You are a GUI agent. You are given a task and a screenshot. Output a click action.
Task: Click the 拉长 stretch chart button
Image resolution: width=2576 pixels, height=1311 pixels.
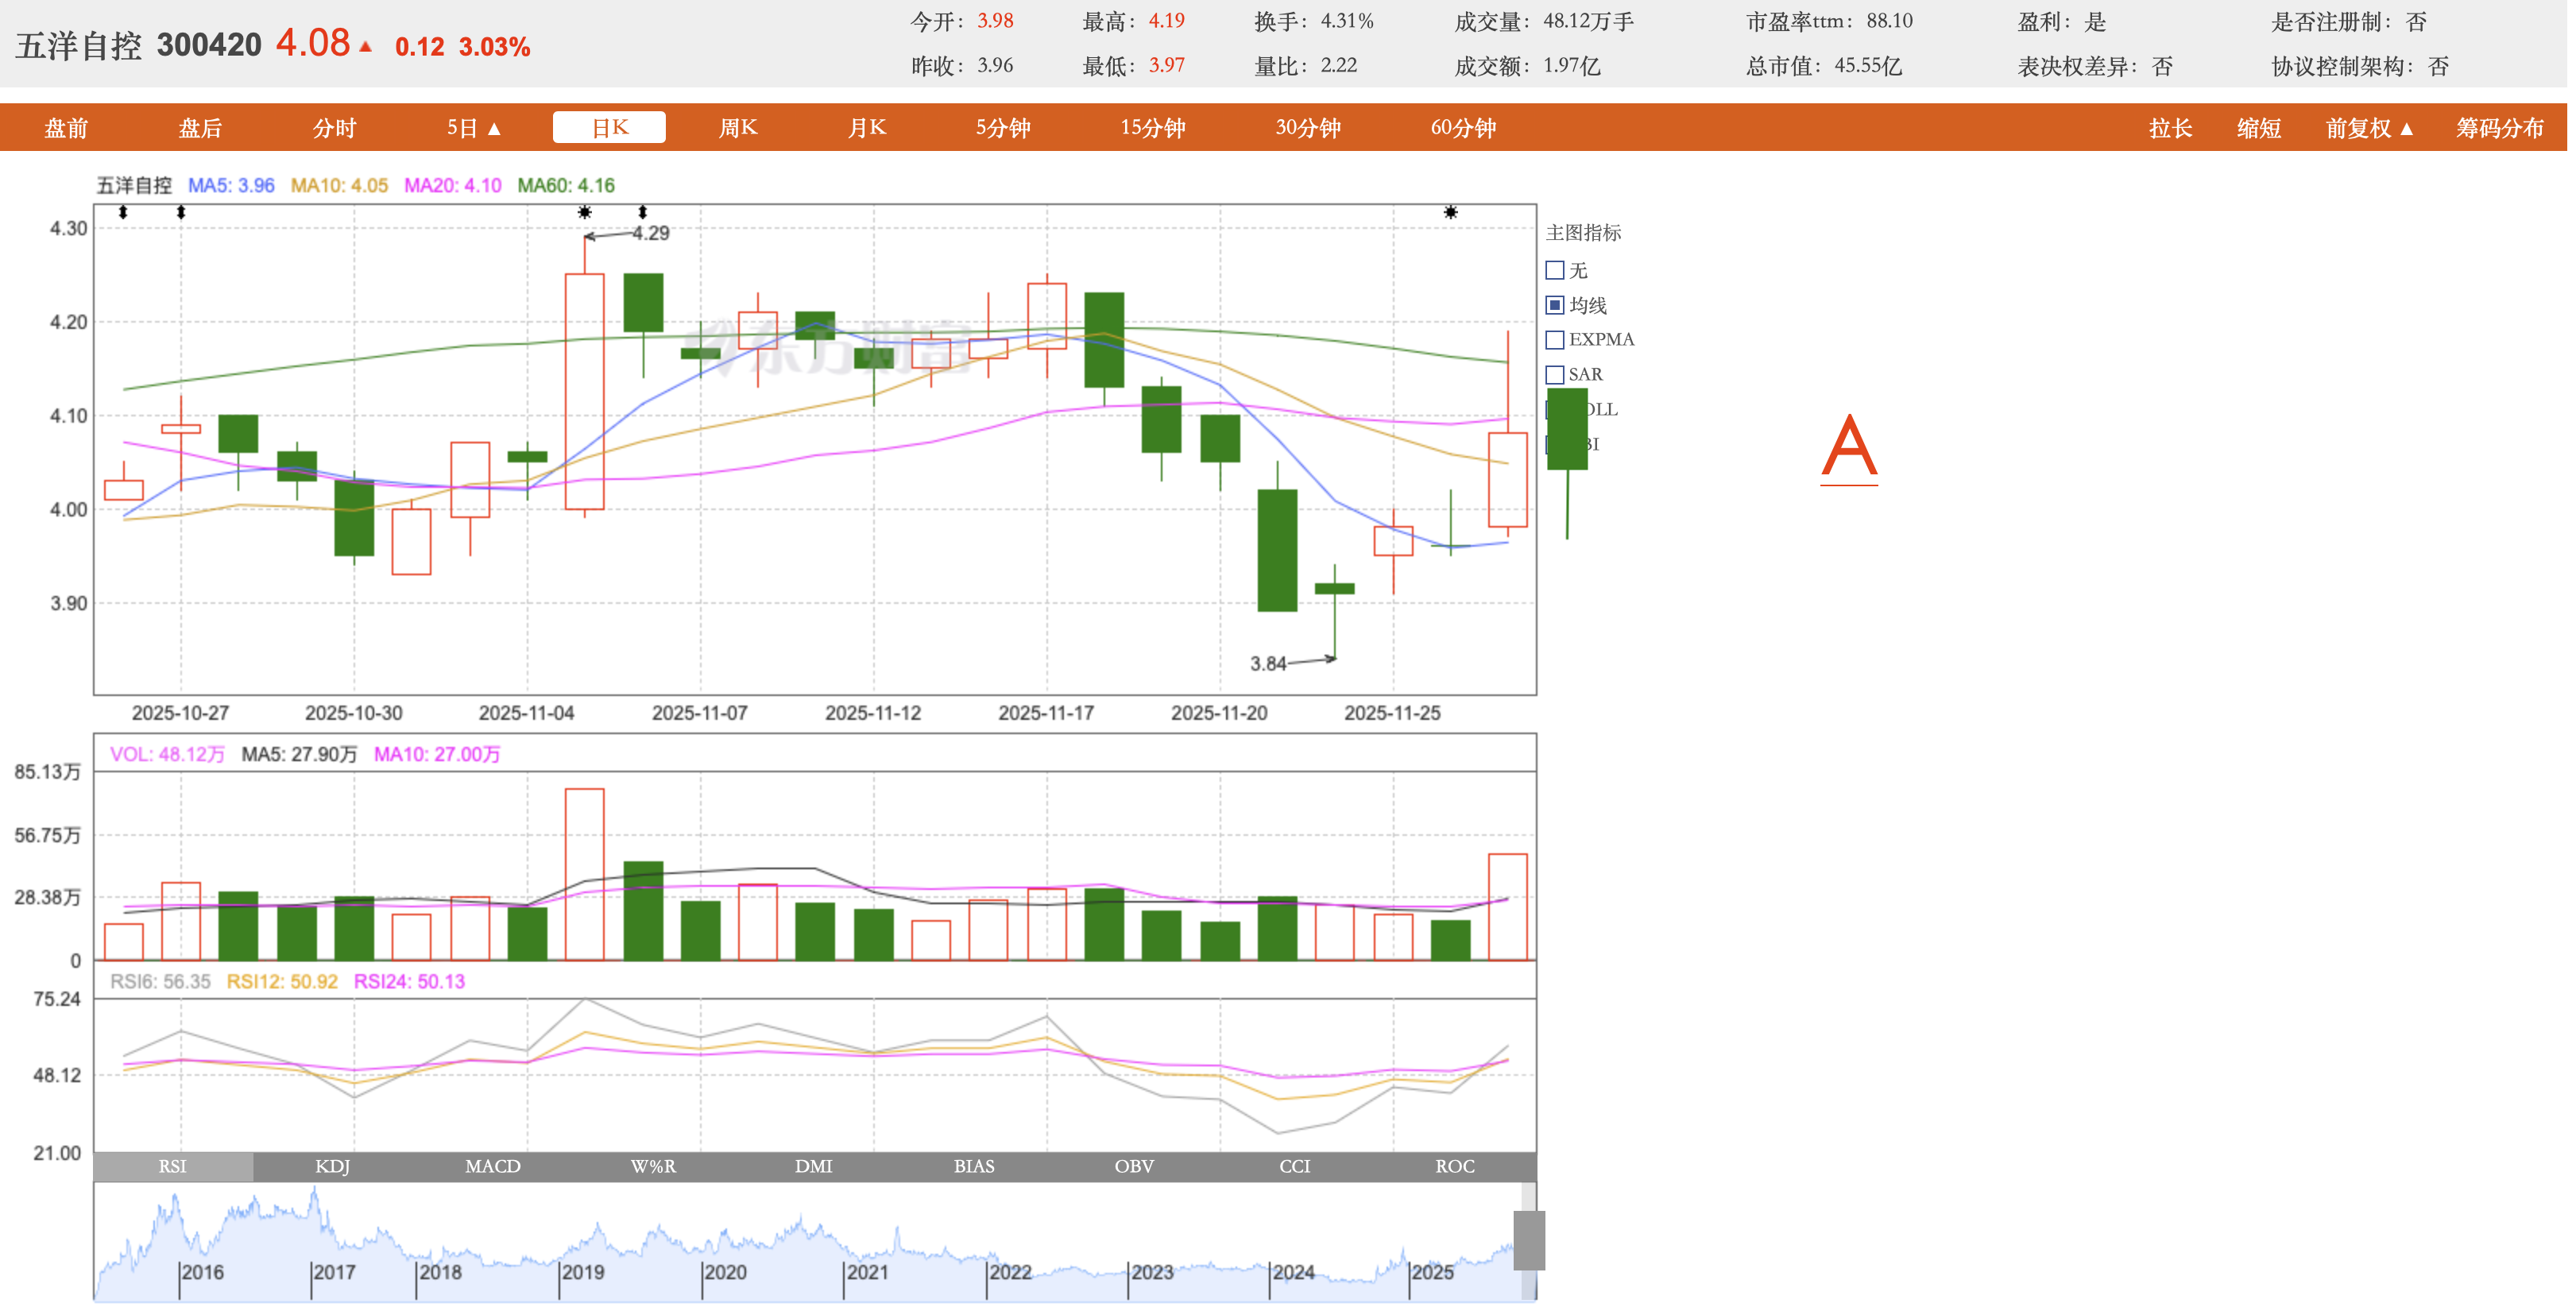pyautogui.click(x=2170, y=128)
